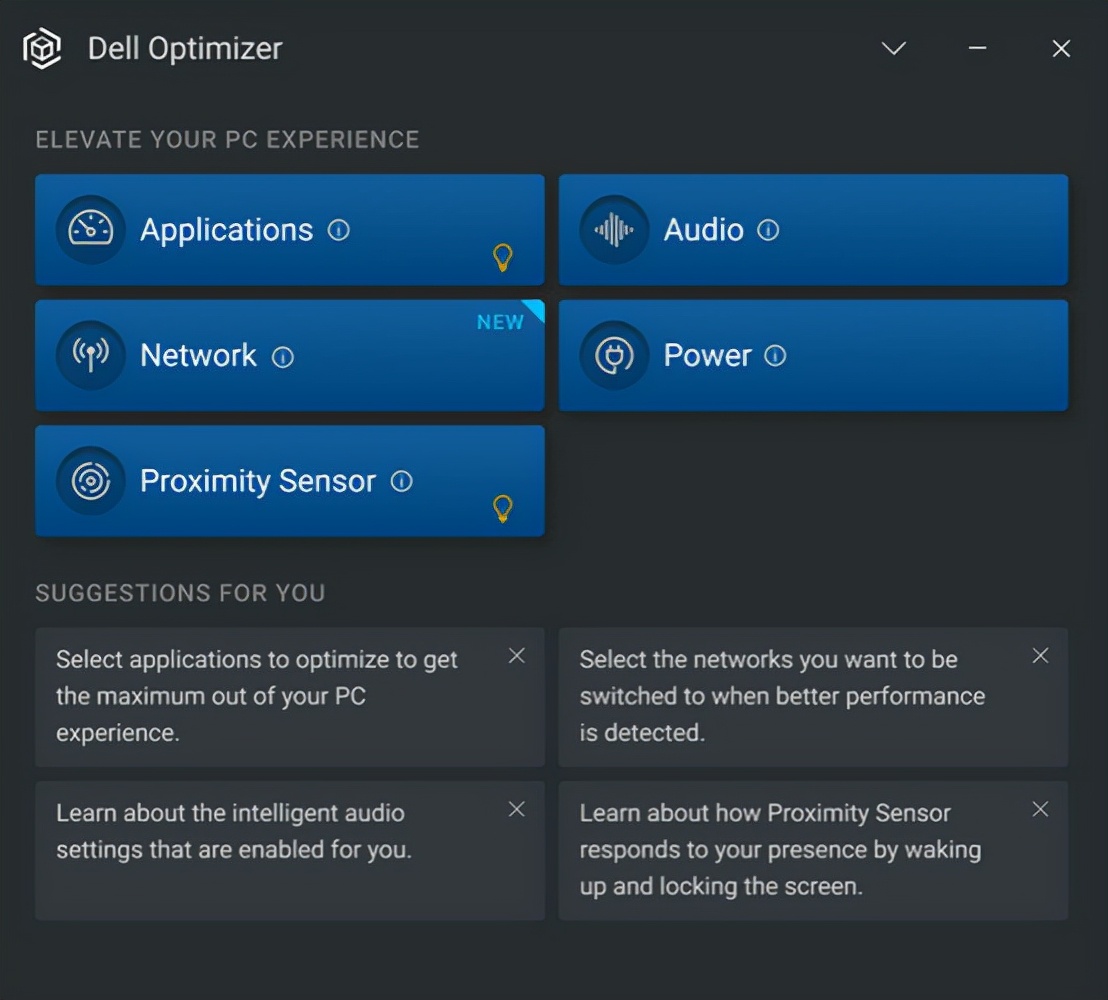Image resolution: width=1108 pixels, height=1000 pixels.
Task: Close the Proximity Sensor presence suggestion
Action: (x=1040, y=809)
